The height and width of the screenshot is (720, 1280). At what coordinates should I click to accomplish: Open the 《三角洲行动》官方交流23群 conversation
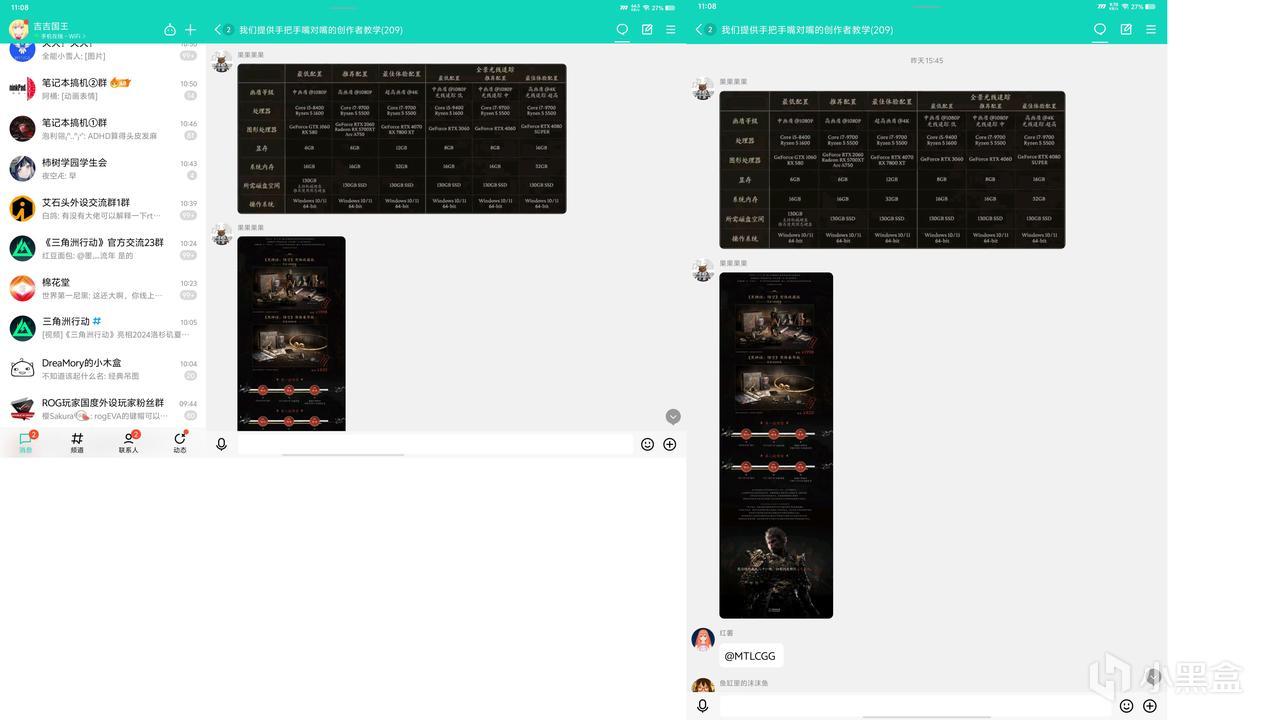pos(103,248)
